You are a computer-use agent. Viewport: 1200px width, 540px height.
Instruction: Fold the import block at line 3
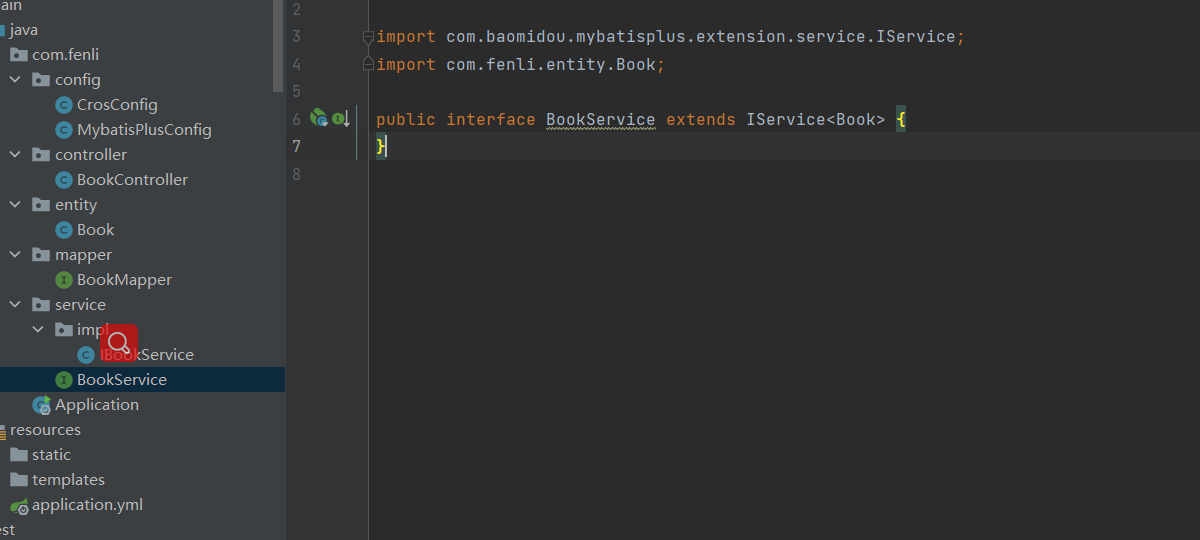point(368,37)
